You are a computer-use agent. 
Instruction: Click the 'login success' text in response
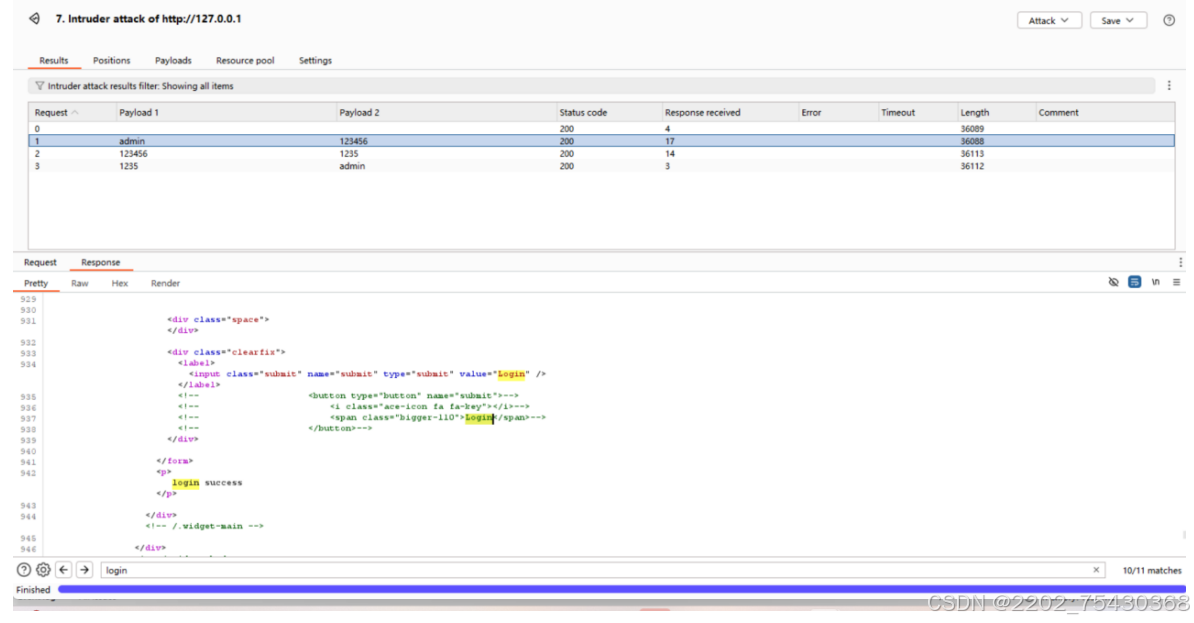(206, 483)
